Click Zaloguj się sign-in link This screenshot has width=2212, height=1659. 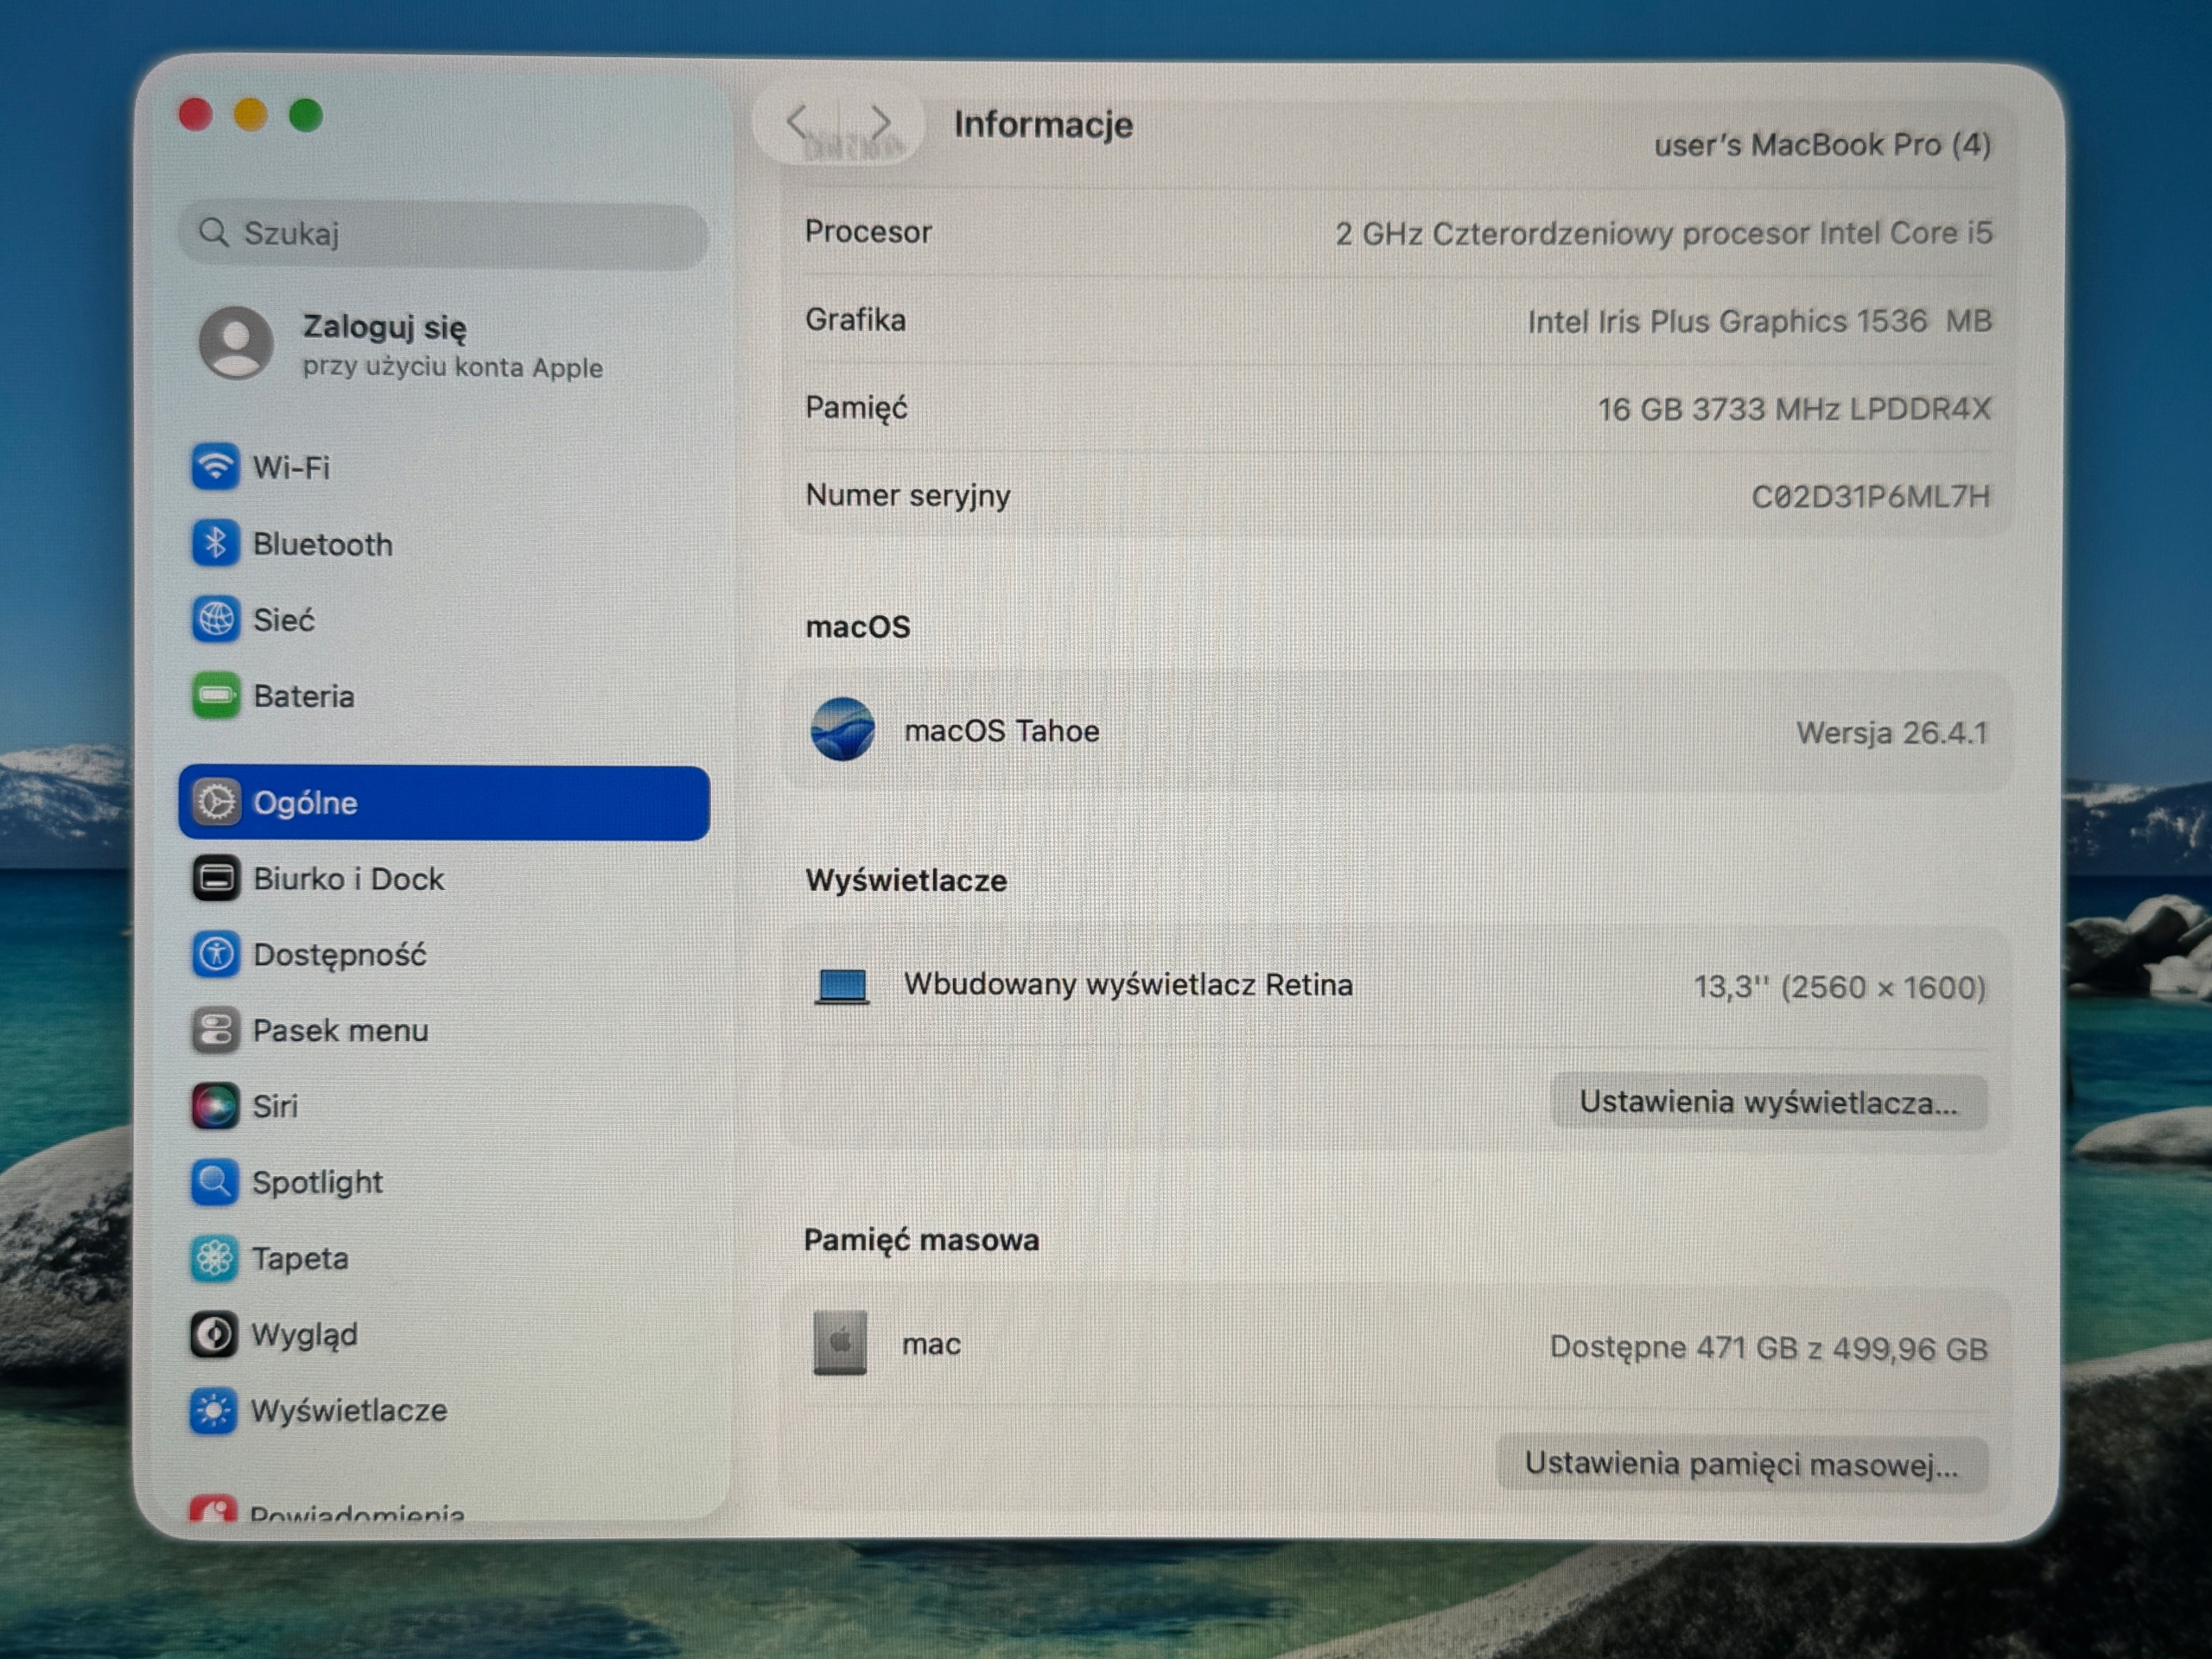[x=384, y=327]
